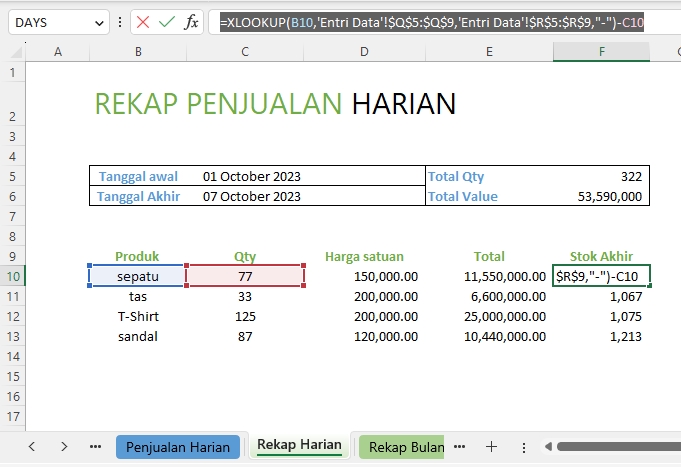Select the Qty cell showing 77
This screenshot has height=467, width=681.
pyautogui.click(x=245, y=276)
